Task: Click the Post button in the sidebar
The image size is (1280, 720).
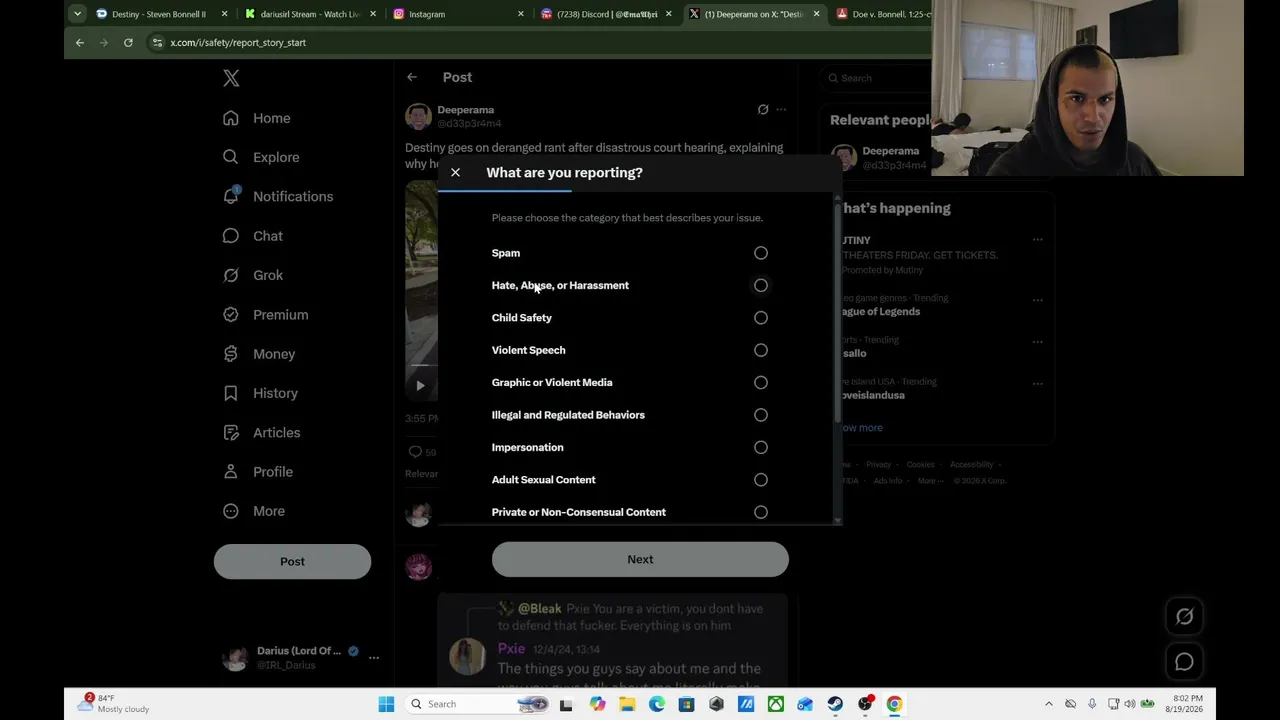Action: point(292,562)
